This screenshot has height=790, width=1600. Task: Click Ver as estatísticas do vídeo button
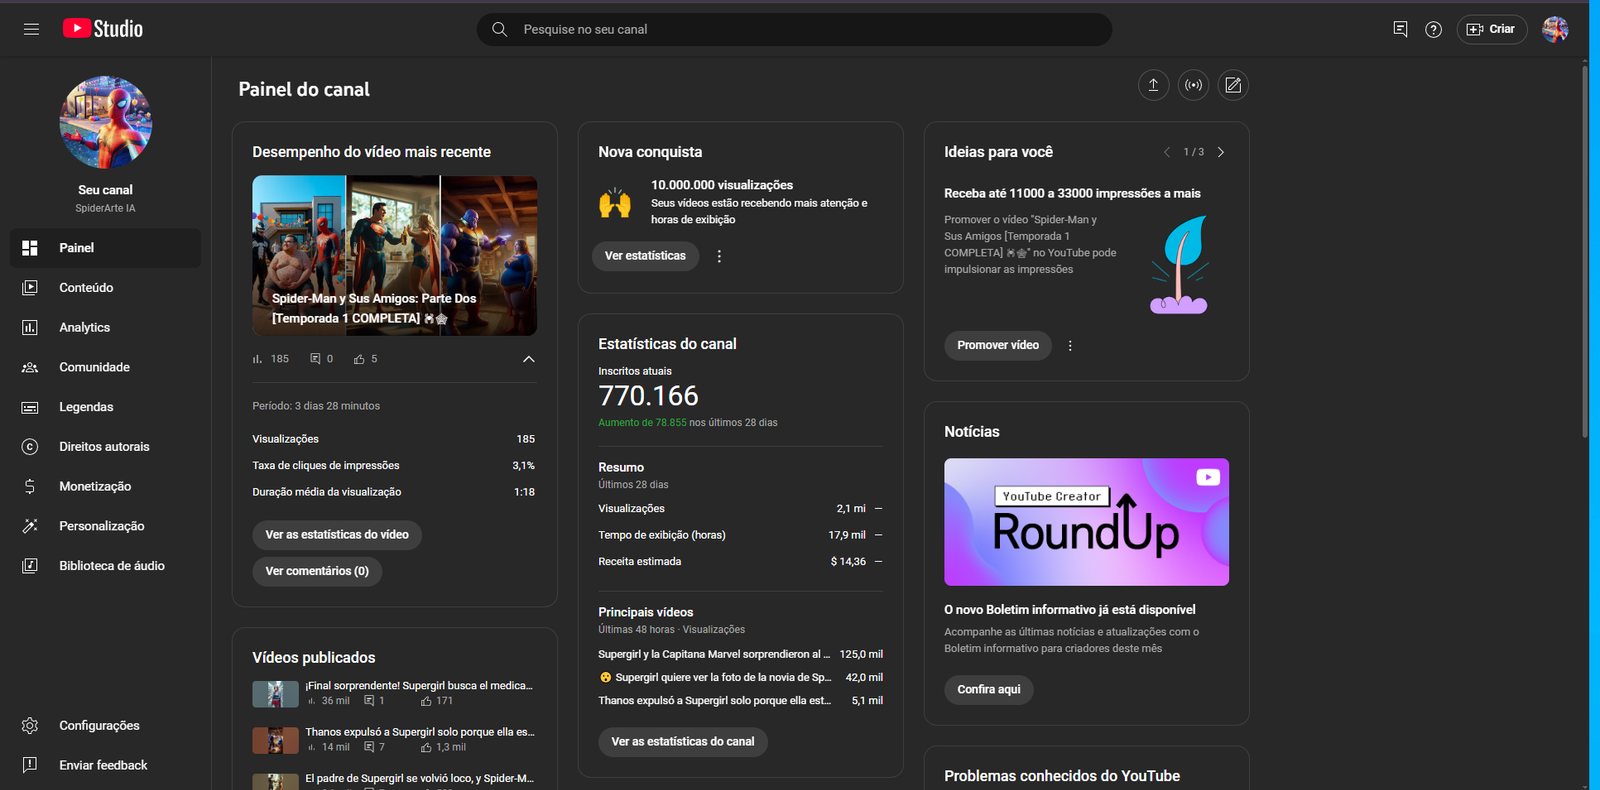pos(337,535)
